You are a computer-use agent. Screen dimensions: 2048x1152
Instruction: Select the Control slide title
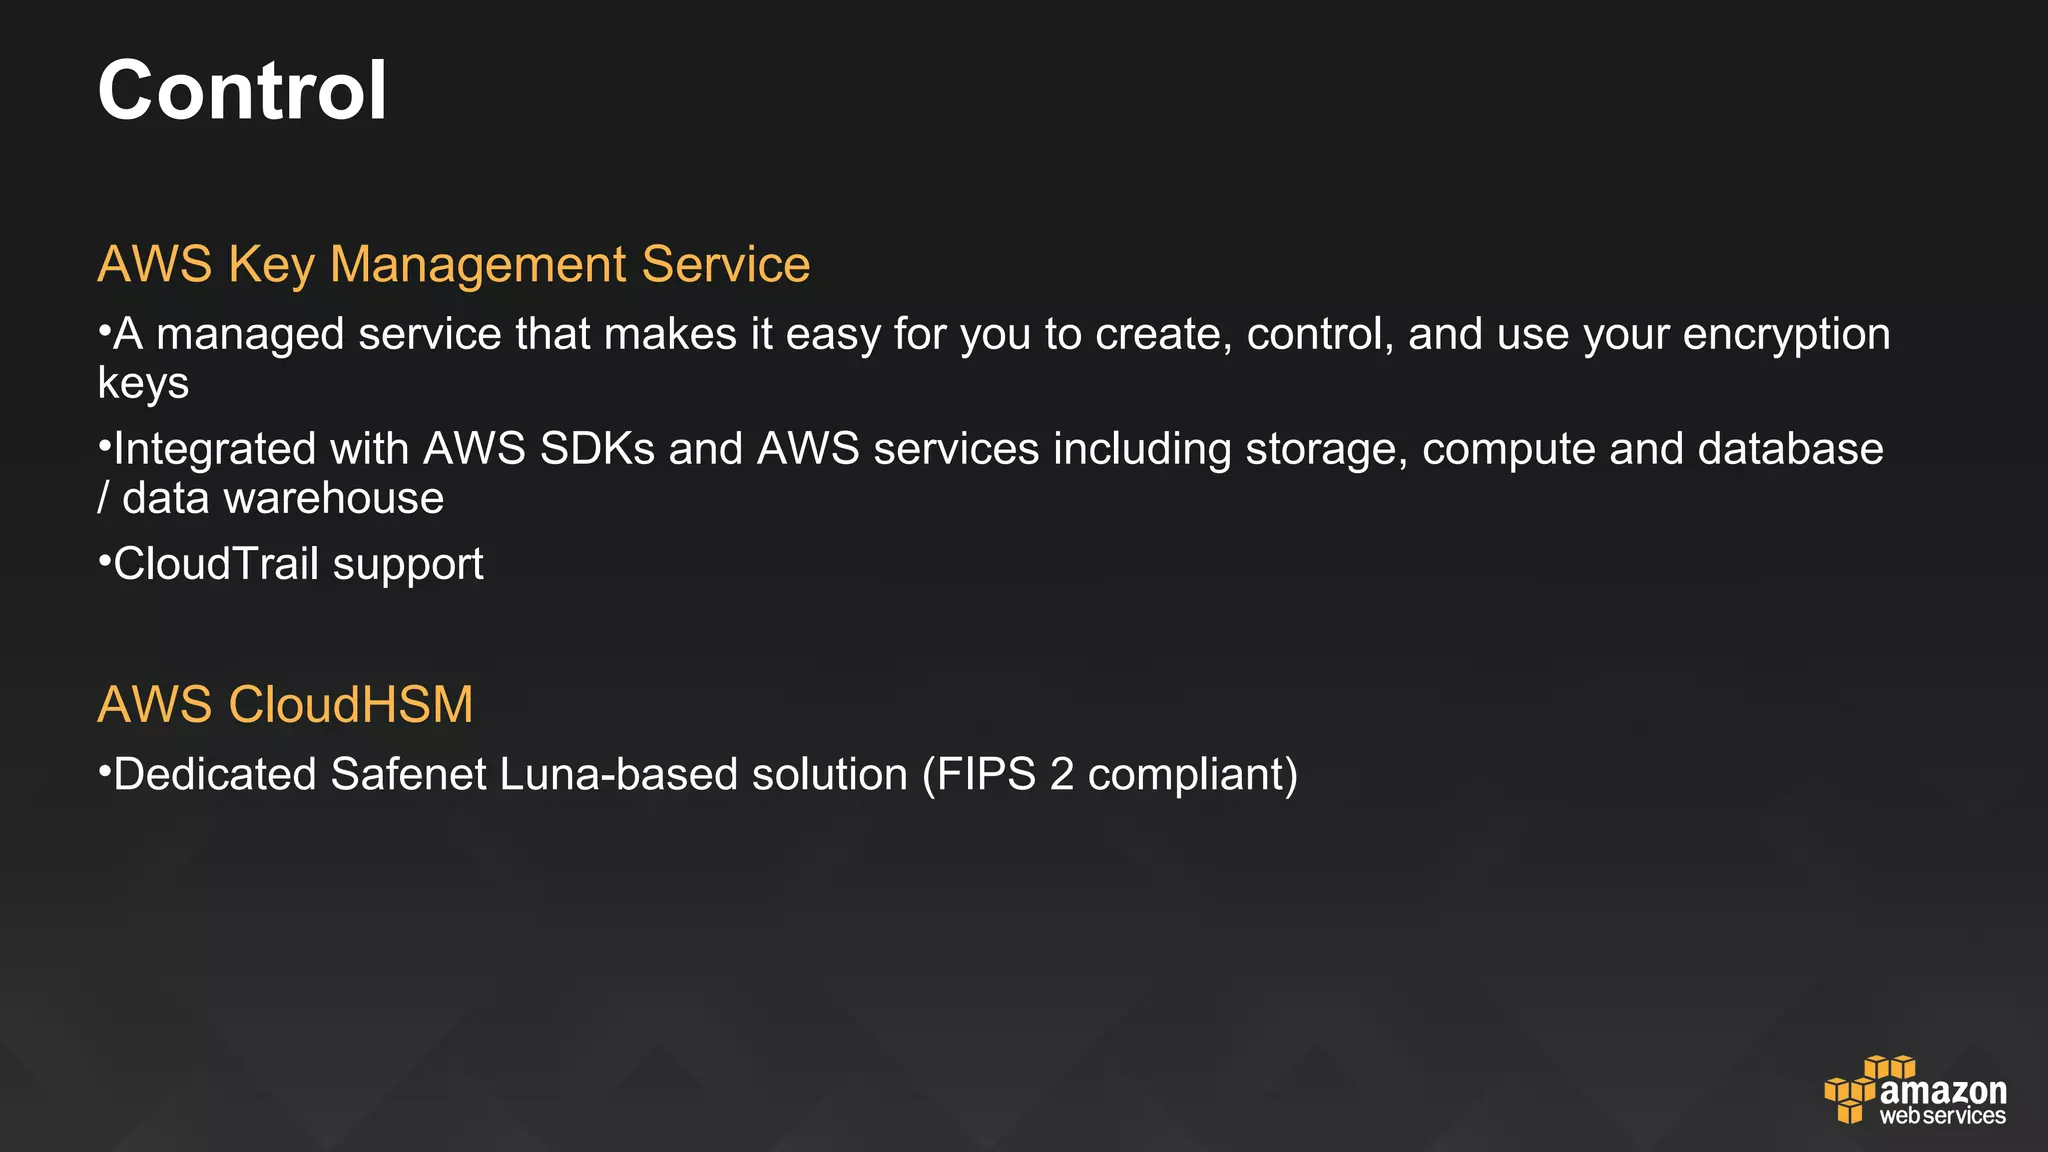pos(242,91)
